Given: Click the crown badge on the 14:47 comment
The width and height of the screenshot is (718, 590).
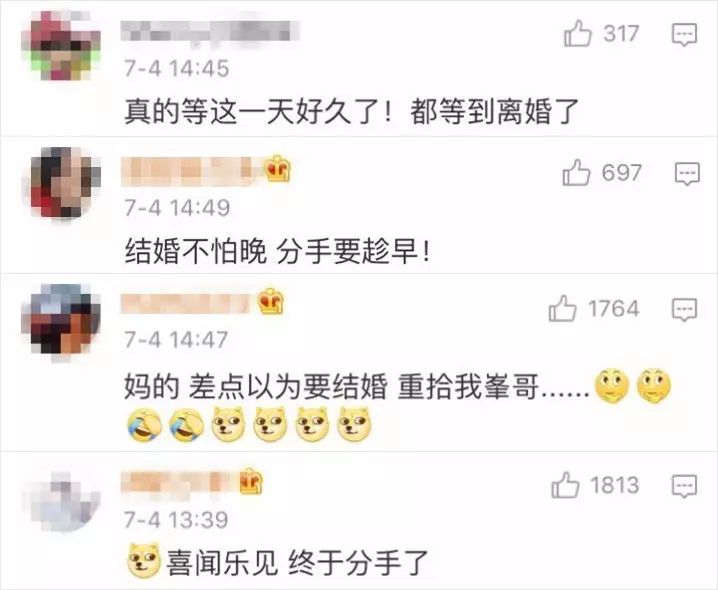Looking at the screenshot, I should tap(270, 301).
